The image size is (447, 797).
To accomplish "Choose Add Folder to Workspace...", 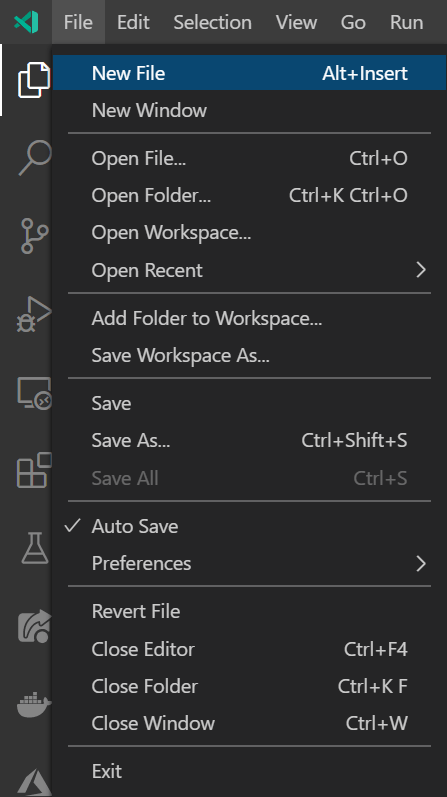I will (x=249, y=318).
